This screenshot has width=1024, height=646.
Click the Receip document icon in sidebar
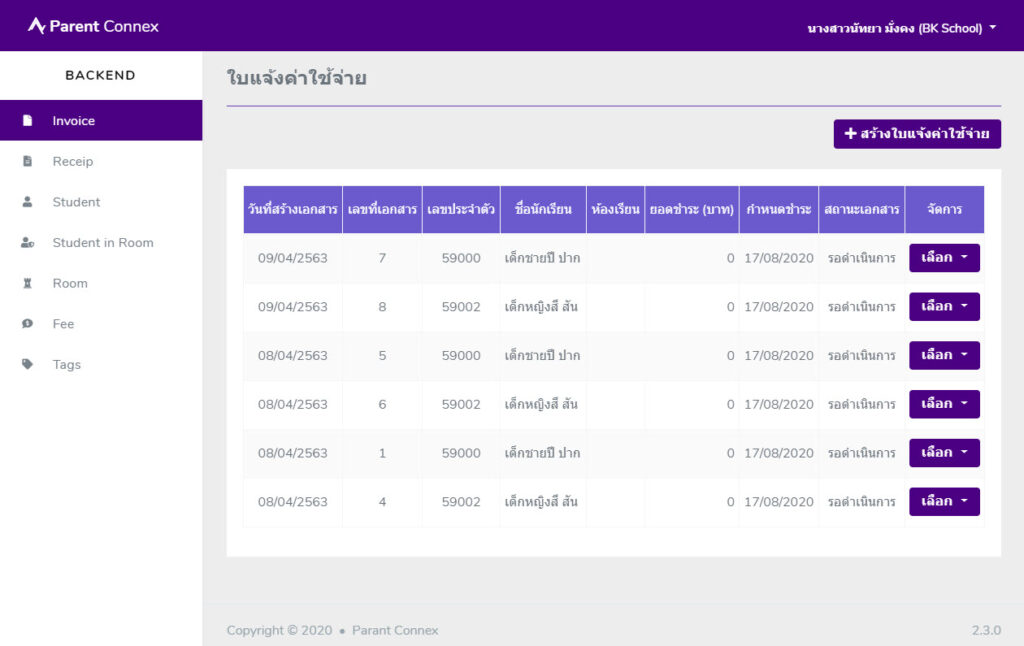[27, 161]
